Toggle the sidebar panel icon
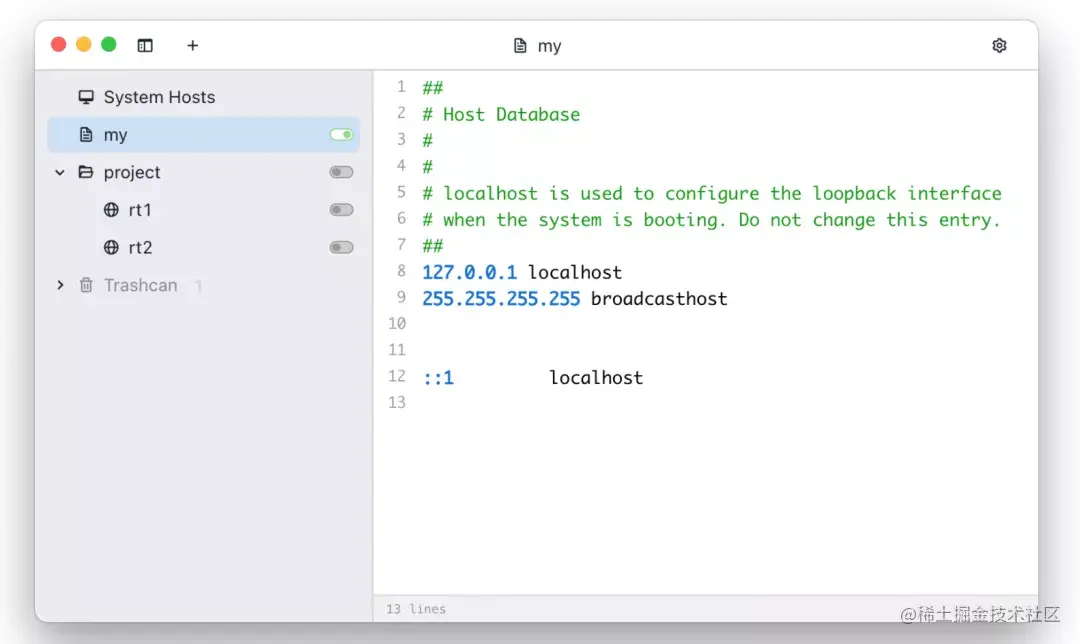 (x=145, y=45)
